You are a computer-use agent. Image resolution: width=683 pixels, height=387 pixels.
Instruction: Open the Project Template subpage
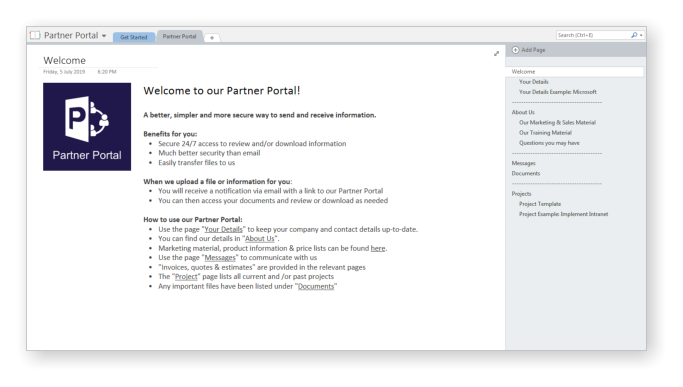pyautogui.click(x=540, y=204)
